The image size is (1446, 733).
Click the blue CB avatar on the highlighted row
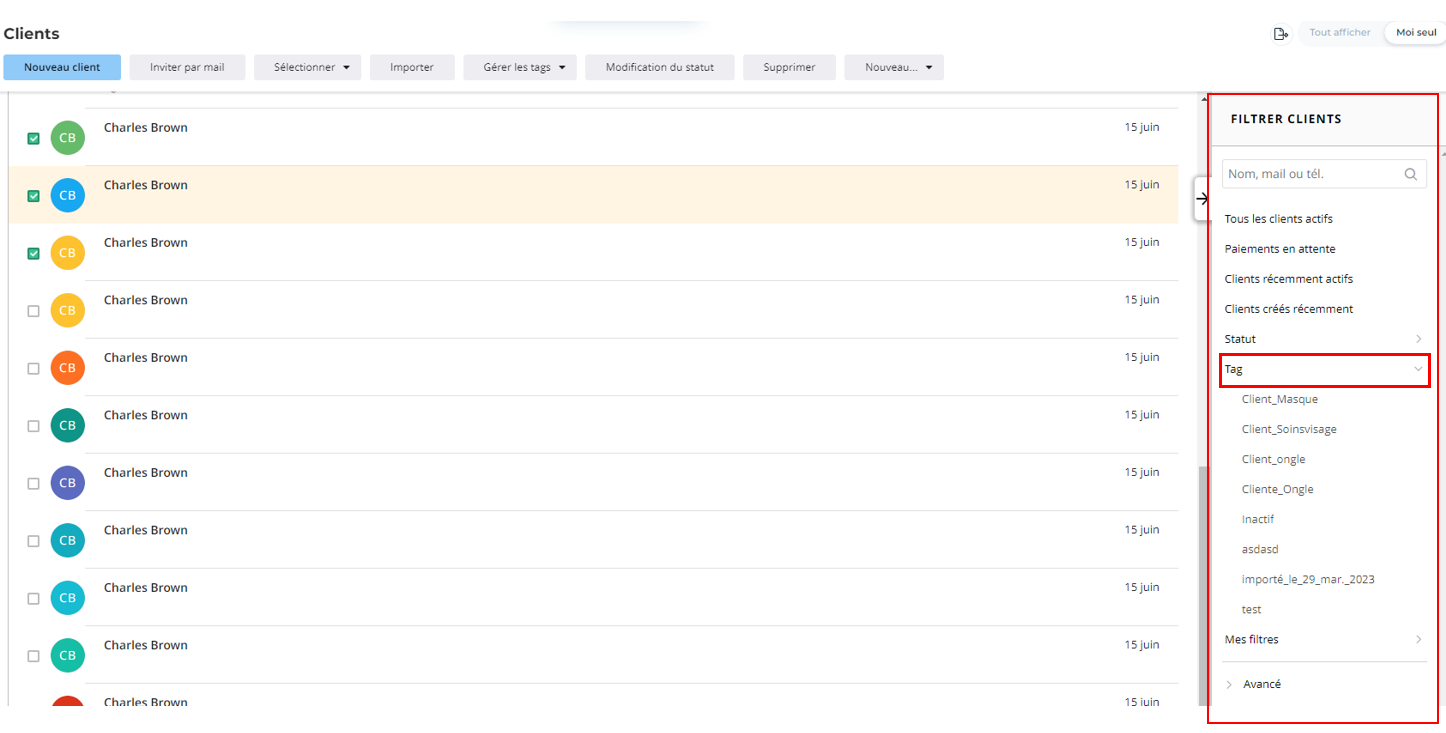click(67, 194)
